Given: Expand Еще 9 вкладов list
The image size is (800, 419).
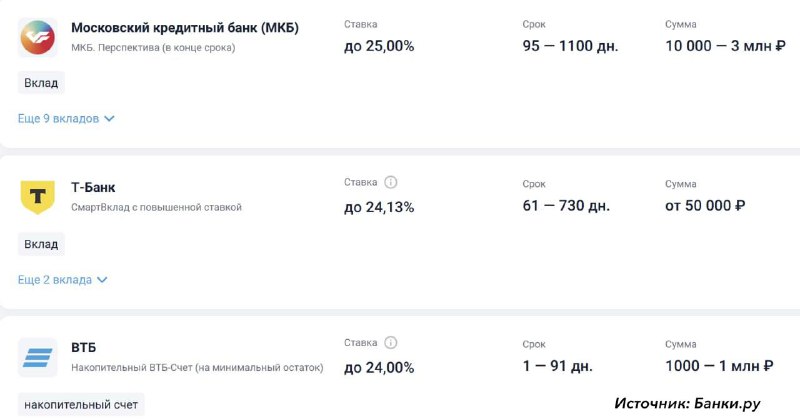Looking at the screenshot, I should pos(66,118).
